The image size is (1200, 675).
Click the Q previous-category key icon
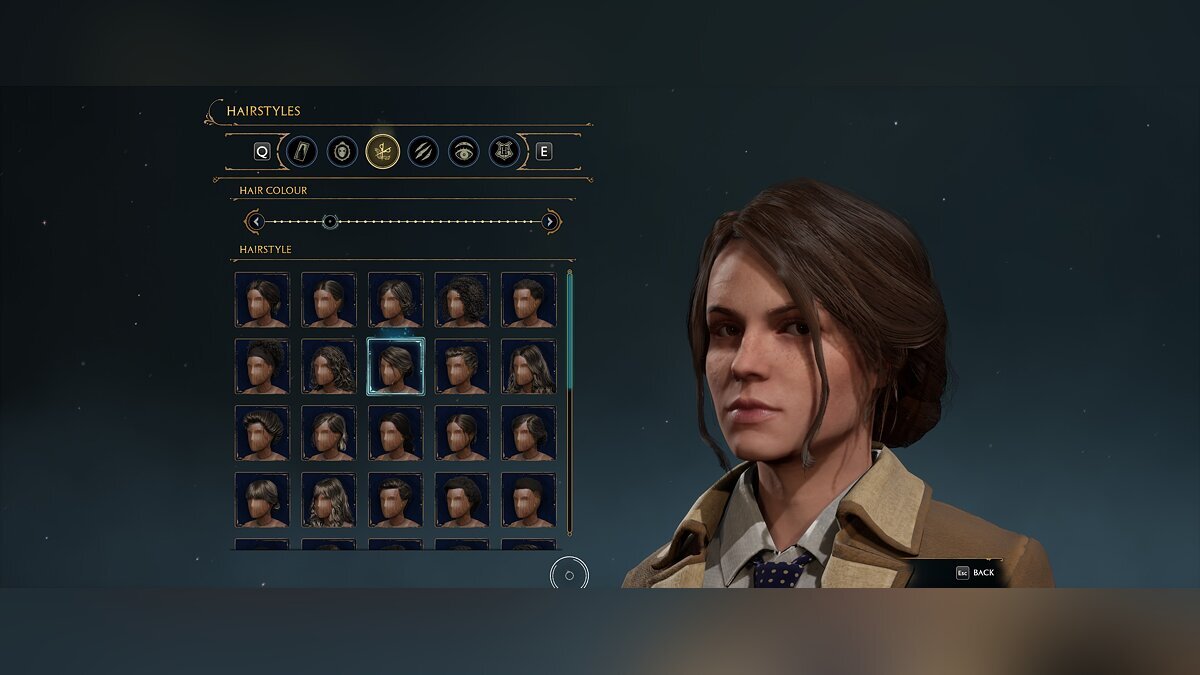[x=262, y=152]
